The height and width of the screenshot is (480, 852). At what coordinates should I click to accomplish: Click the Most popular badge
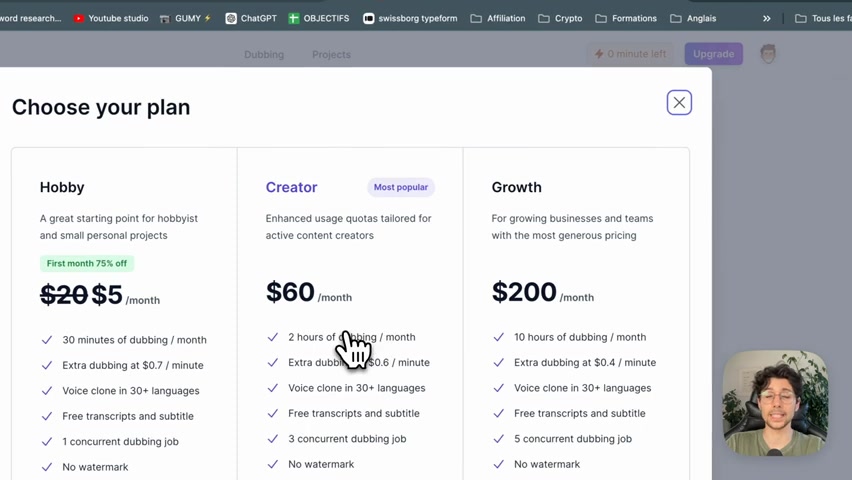401,187
